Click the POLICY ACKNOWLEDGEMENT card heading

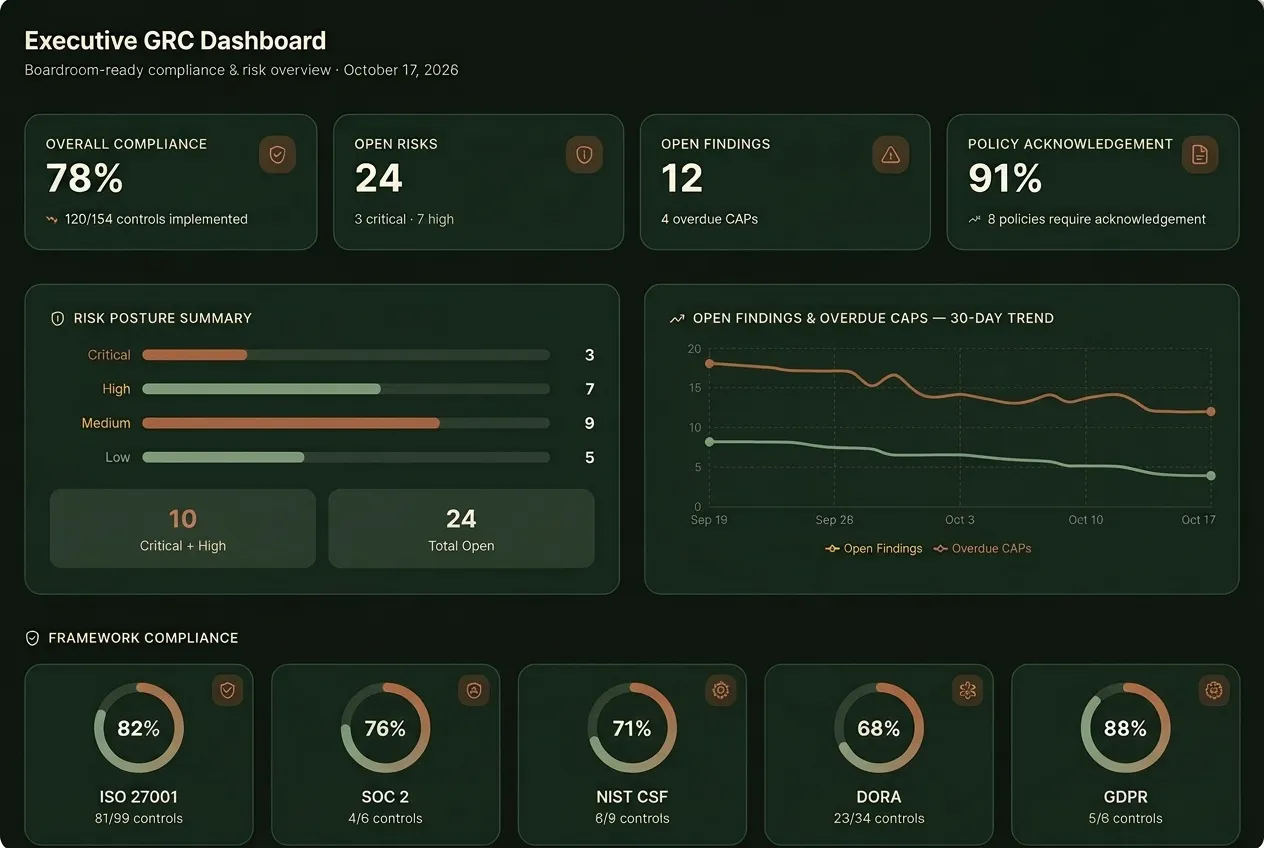click(x=1070, y=144)
